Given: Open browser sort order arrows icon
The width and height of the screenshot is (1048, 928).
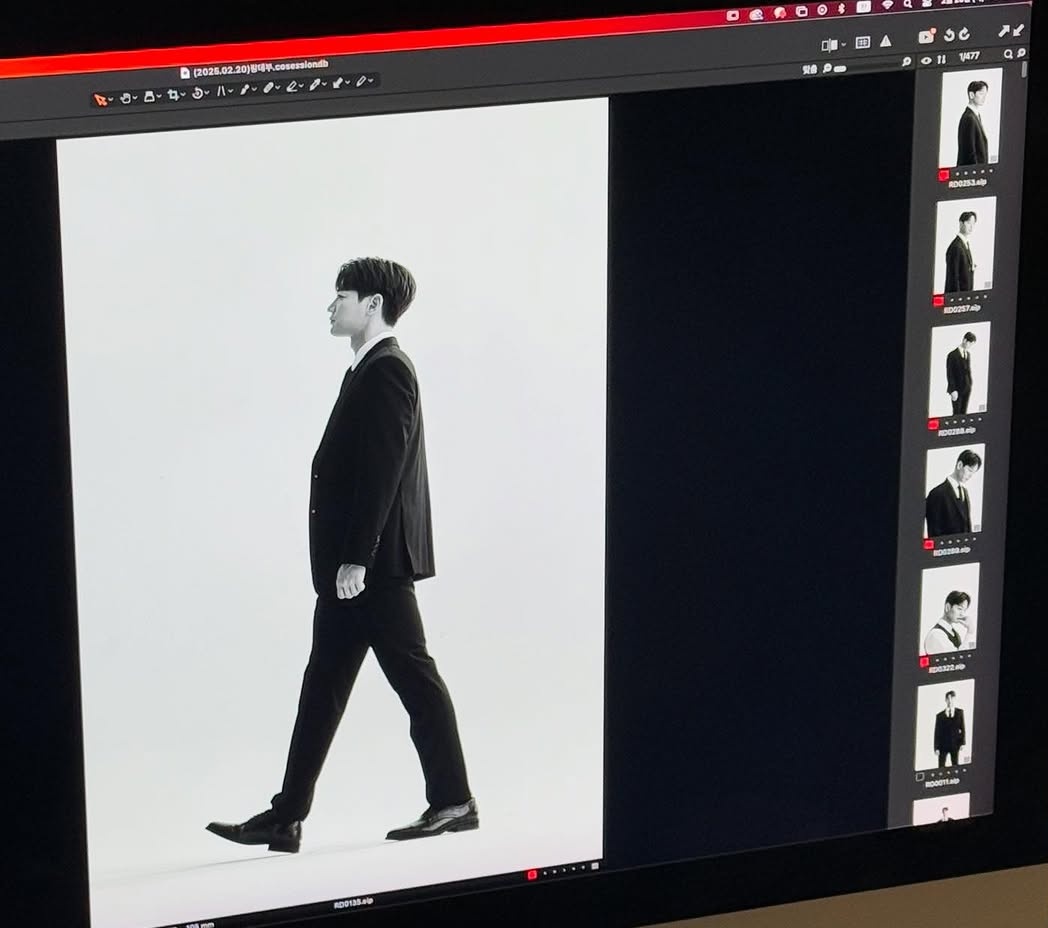Looking at the screenshot, I should 942,60.
